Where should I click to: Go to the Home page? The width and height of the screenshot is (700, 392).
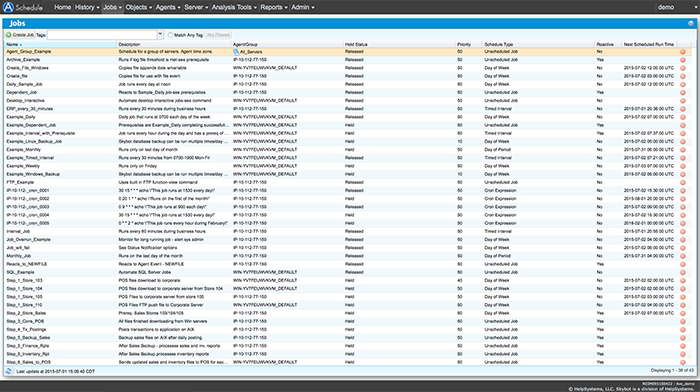[x=62, y=7]
